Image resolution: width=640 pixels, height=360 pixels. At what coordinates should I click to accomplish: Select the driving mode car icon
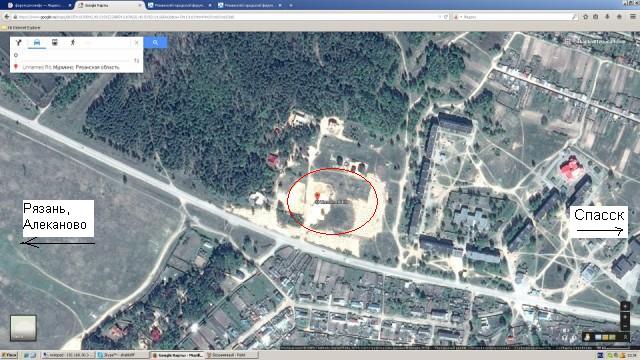tap(37, 42)
